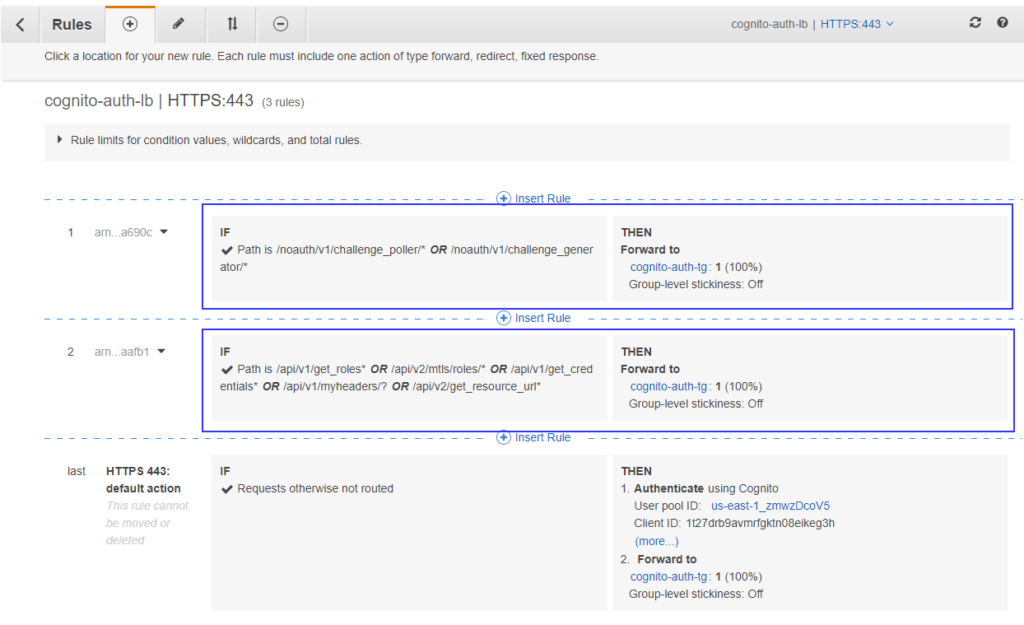
Task: Click the 'Authenticate using Cognito' action text
Action: point(706,489)
